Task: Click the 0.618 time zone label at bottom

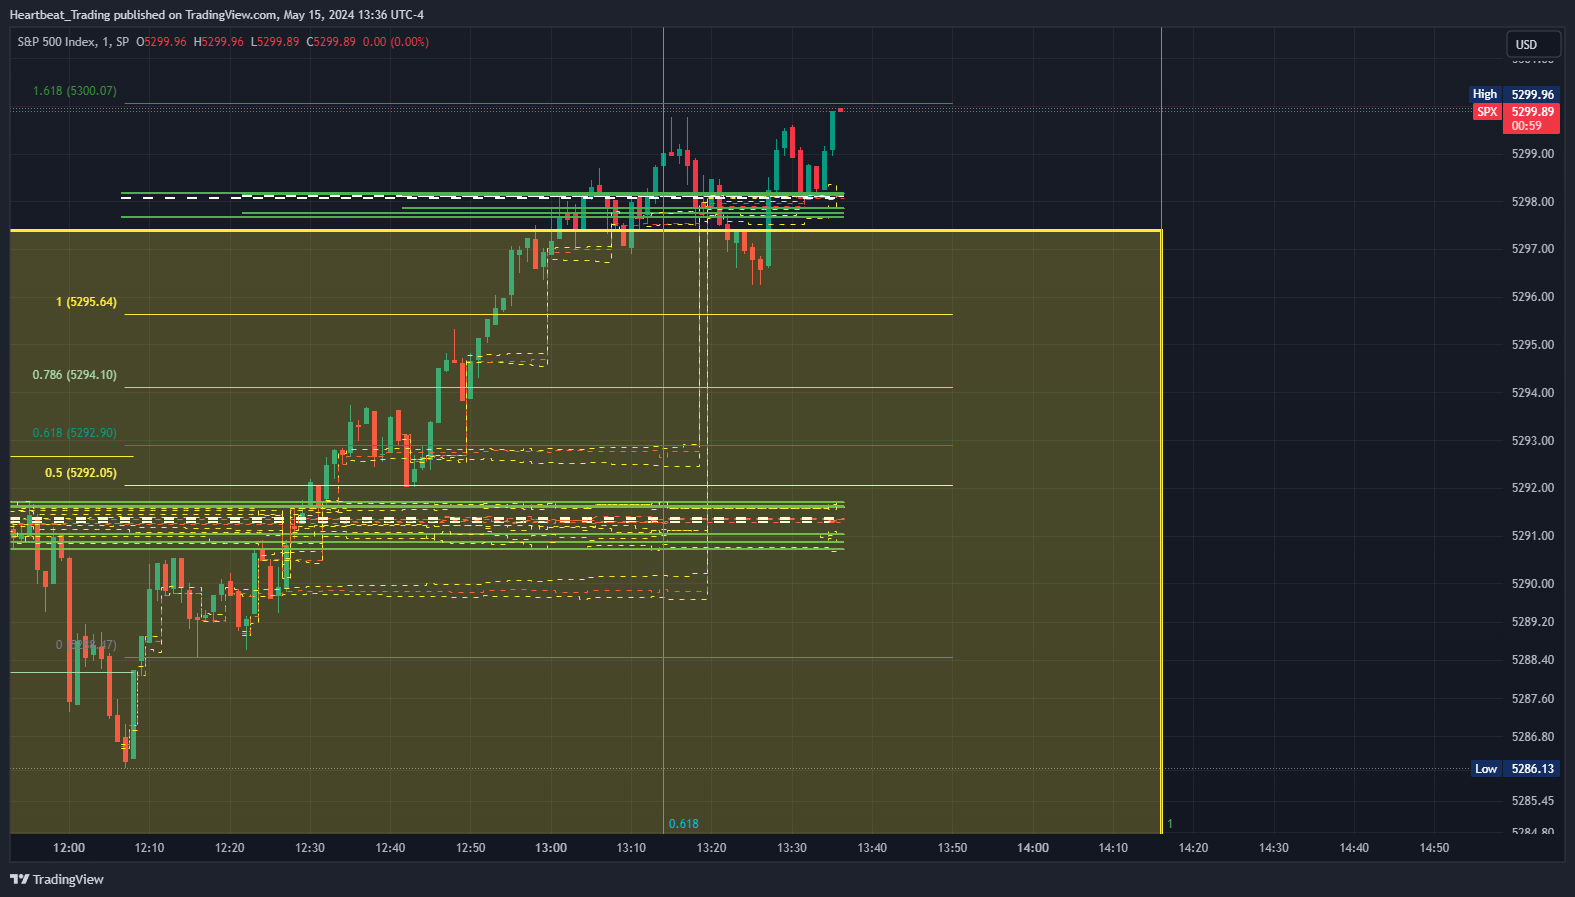Action: tap(684, 824)
